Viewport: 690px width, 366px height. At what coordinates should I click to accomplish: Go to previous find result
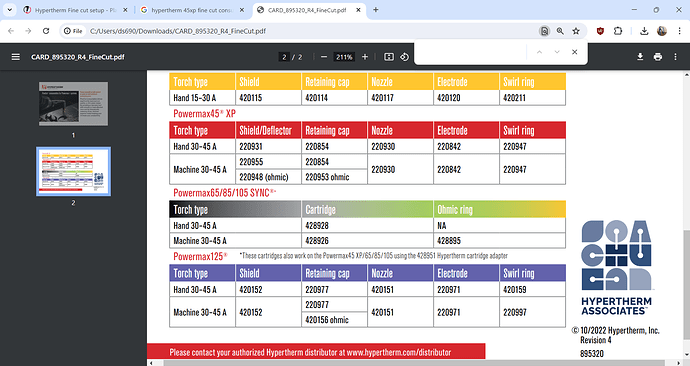(540, 52)
